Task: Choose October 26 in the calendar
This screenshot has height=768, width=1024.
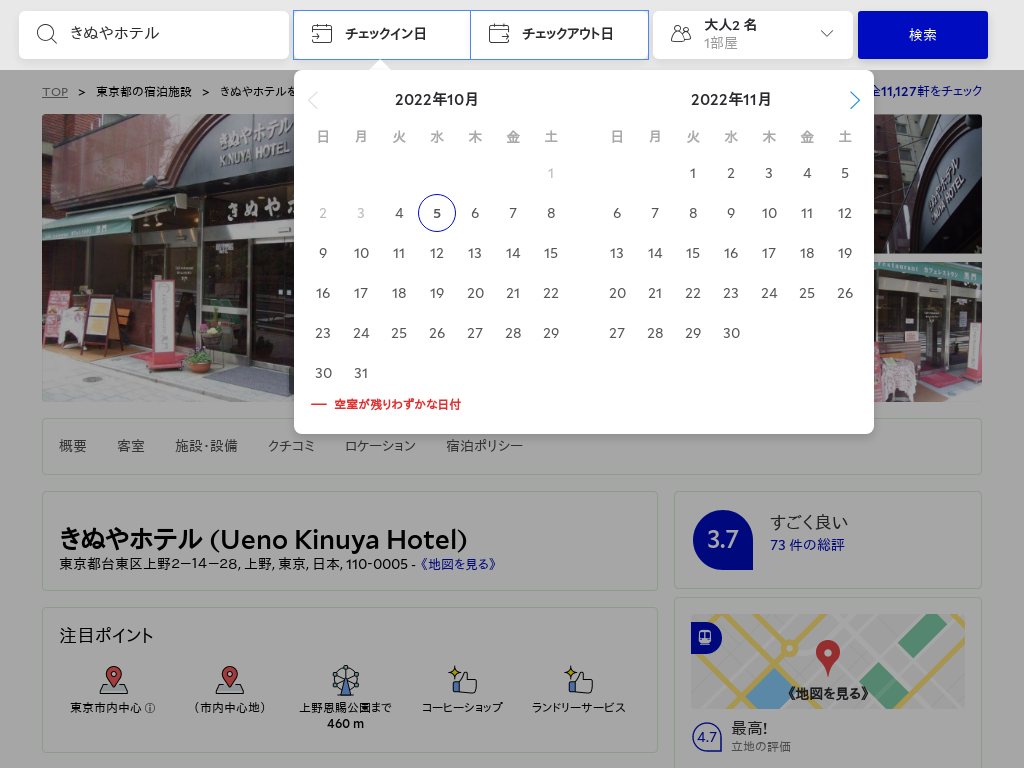Action: (437, 333)
